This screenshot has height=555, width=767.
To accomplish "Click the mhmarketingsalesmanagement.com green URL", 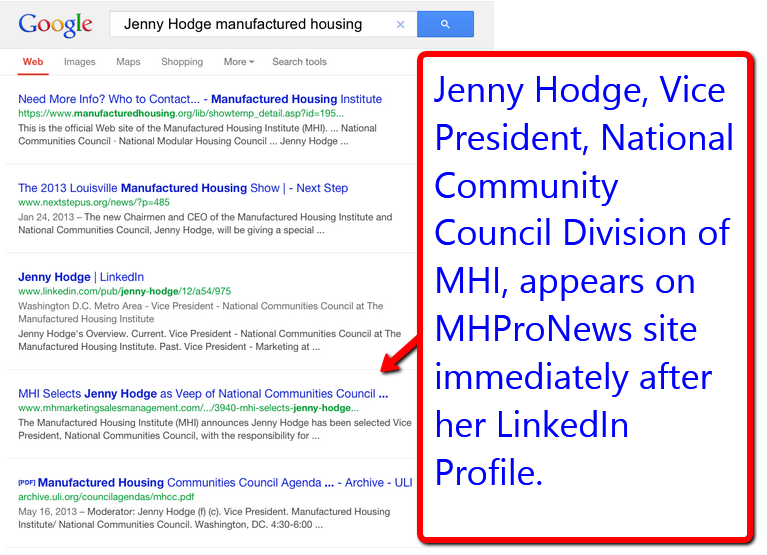I will coord(188,408).
